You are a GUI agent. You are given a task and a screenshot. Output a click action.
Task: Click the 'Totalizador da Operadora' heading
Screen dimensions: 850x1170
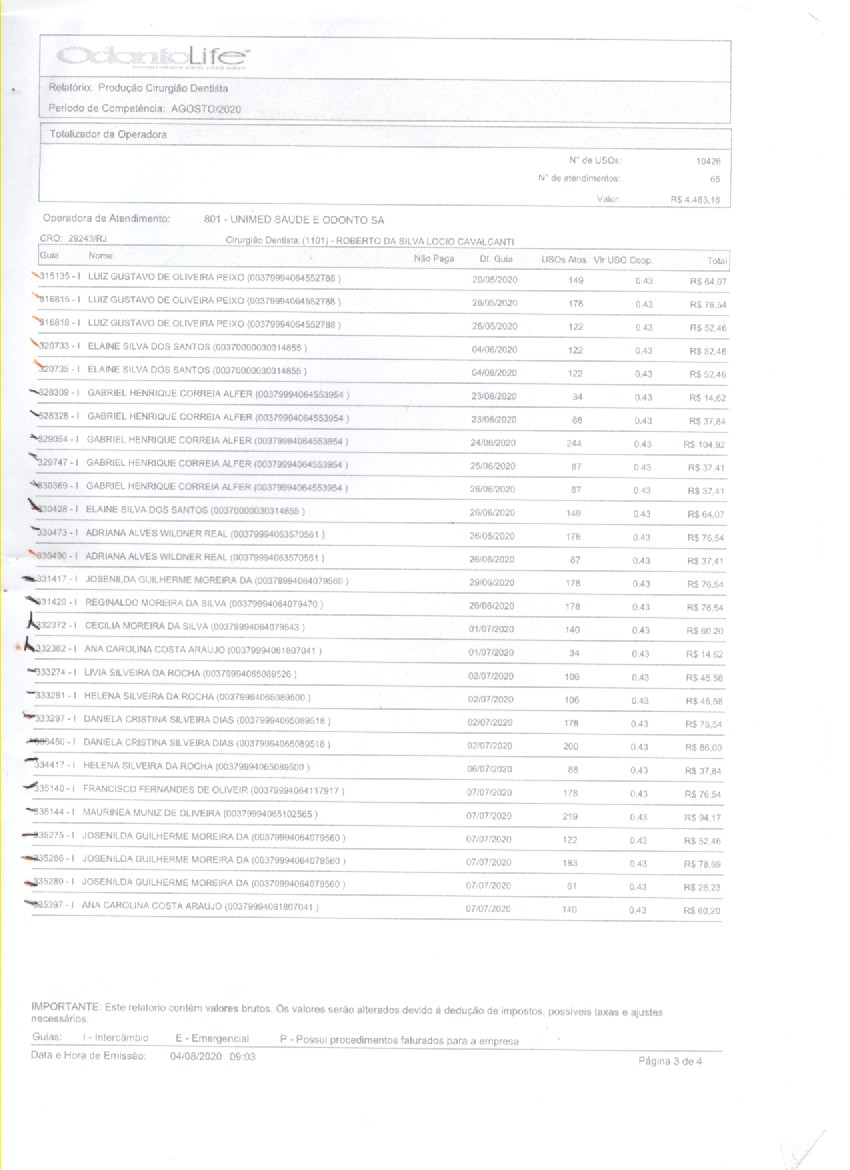point(108,135)
